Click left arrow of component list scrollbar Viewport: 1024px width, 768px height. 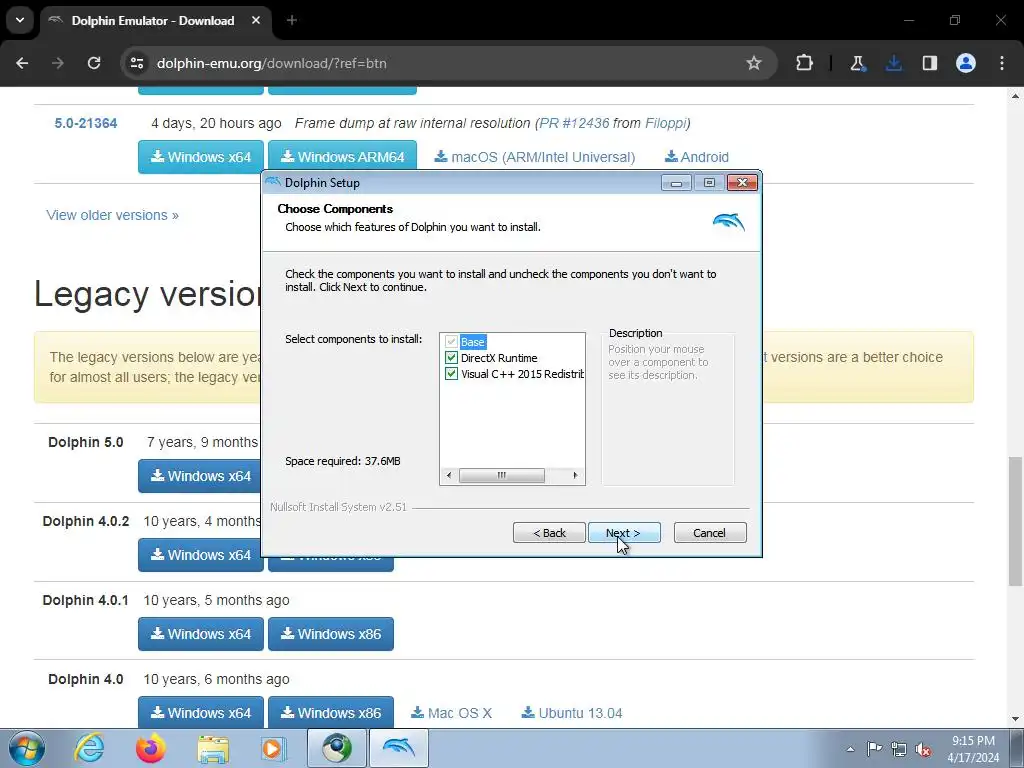pos(449,475)
